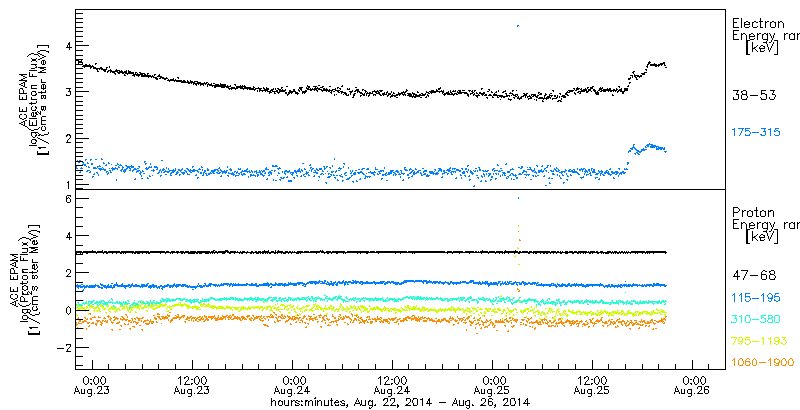This screenshot has width=800, height=410.
Task: Click the 12:00 Aug.25 time axis label
Action: pos(592,385)
